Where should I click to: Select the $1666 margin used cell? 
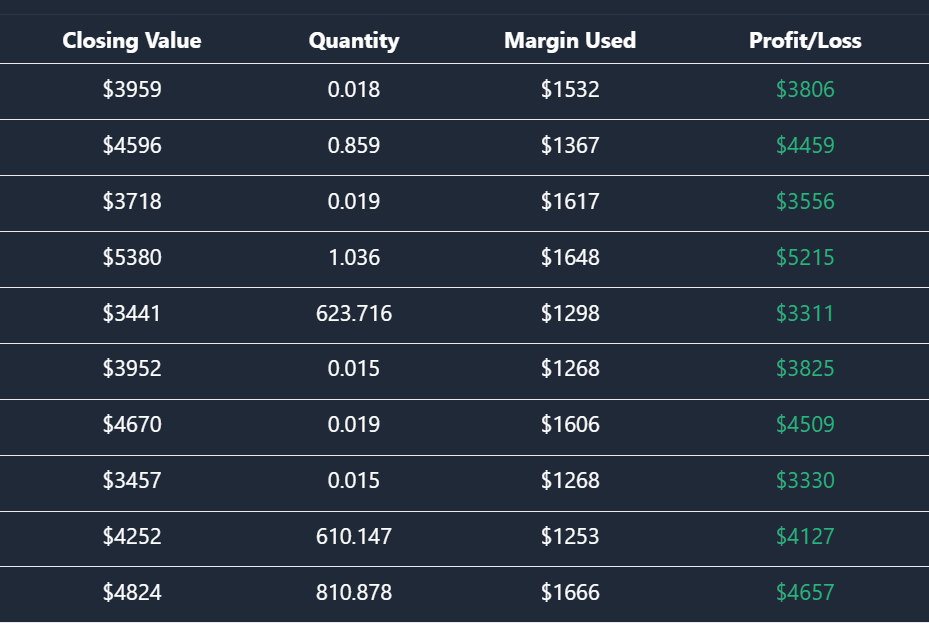point(570,593)
